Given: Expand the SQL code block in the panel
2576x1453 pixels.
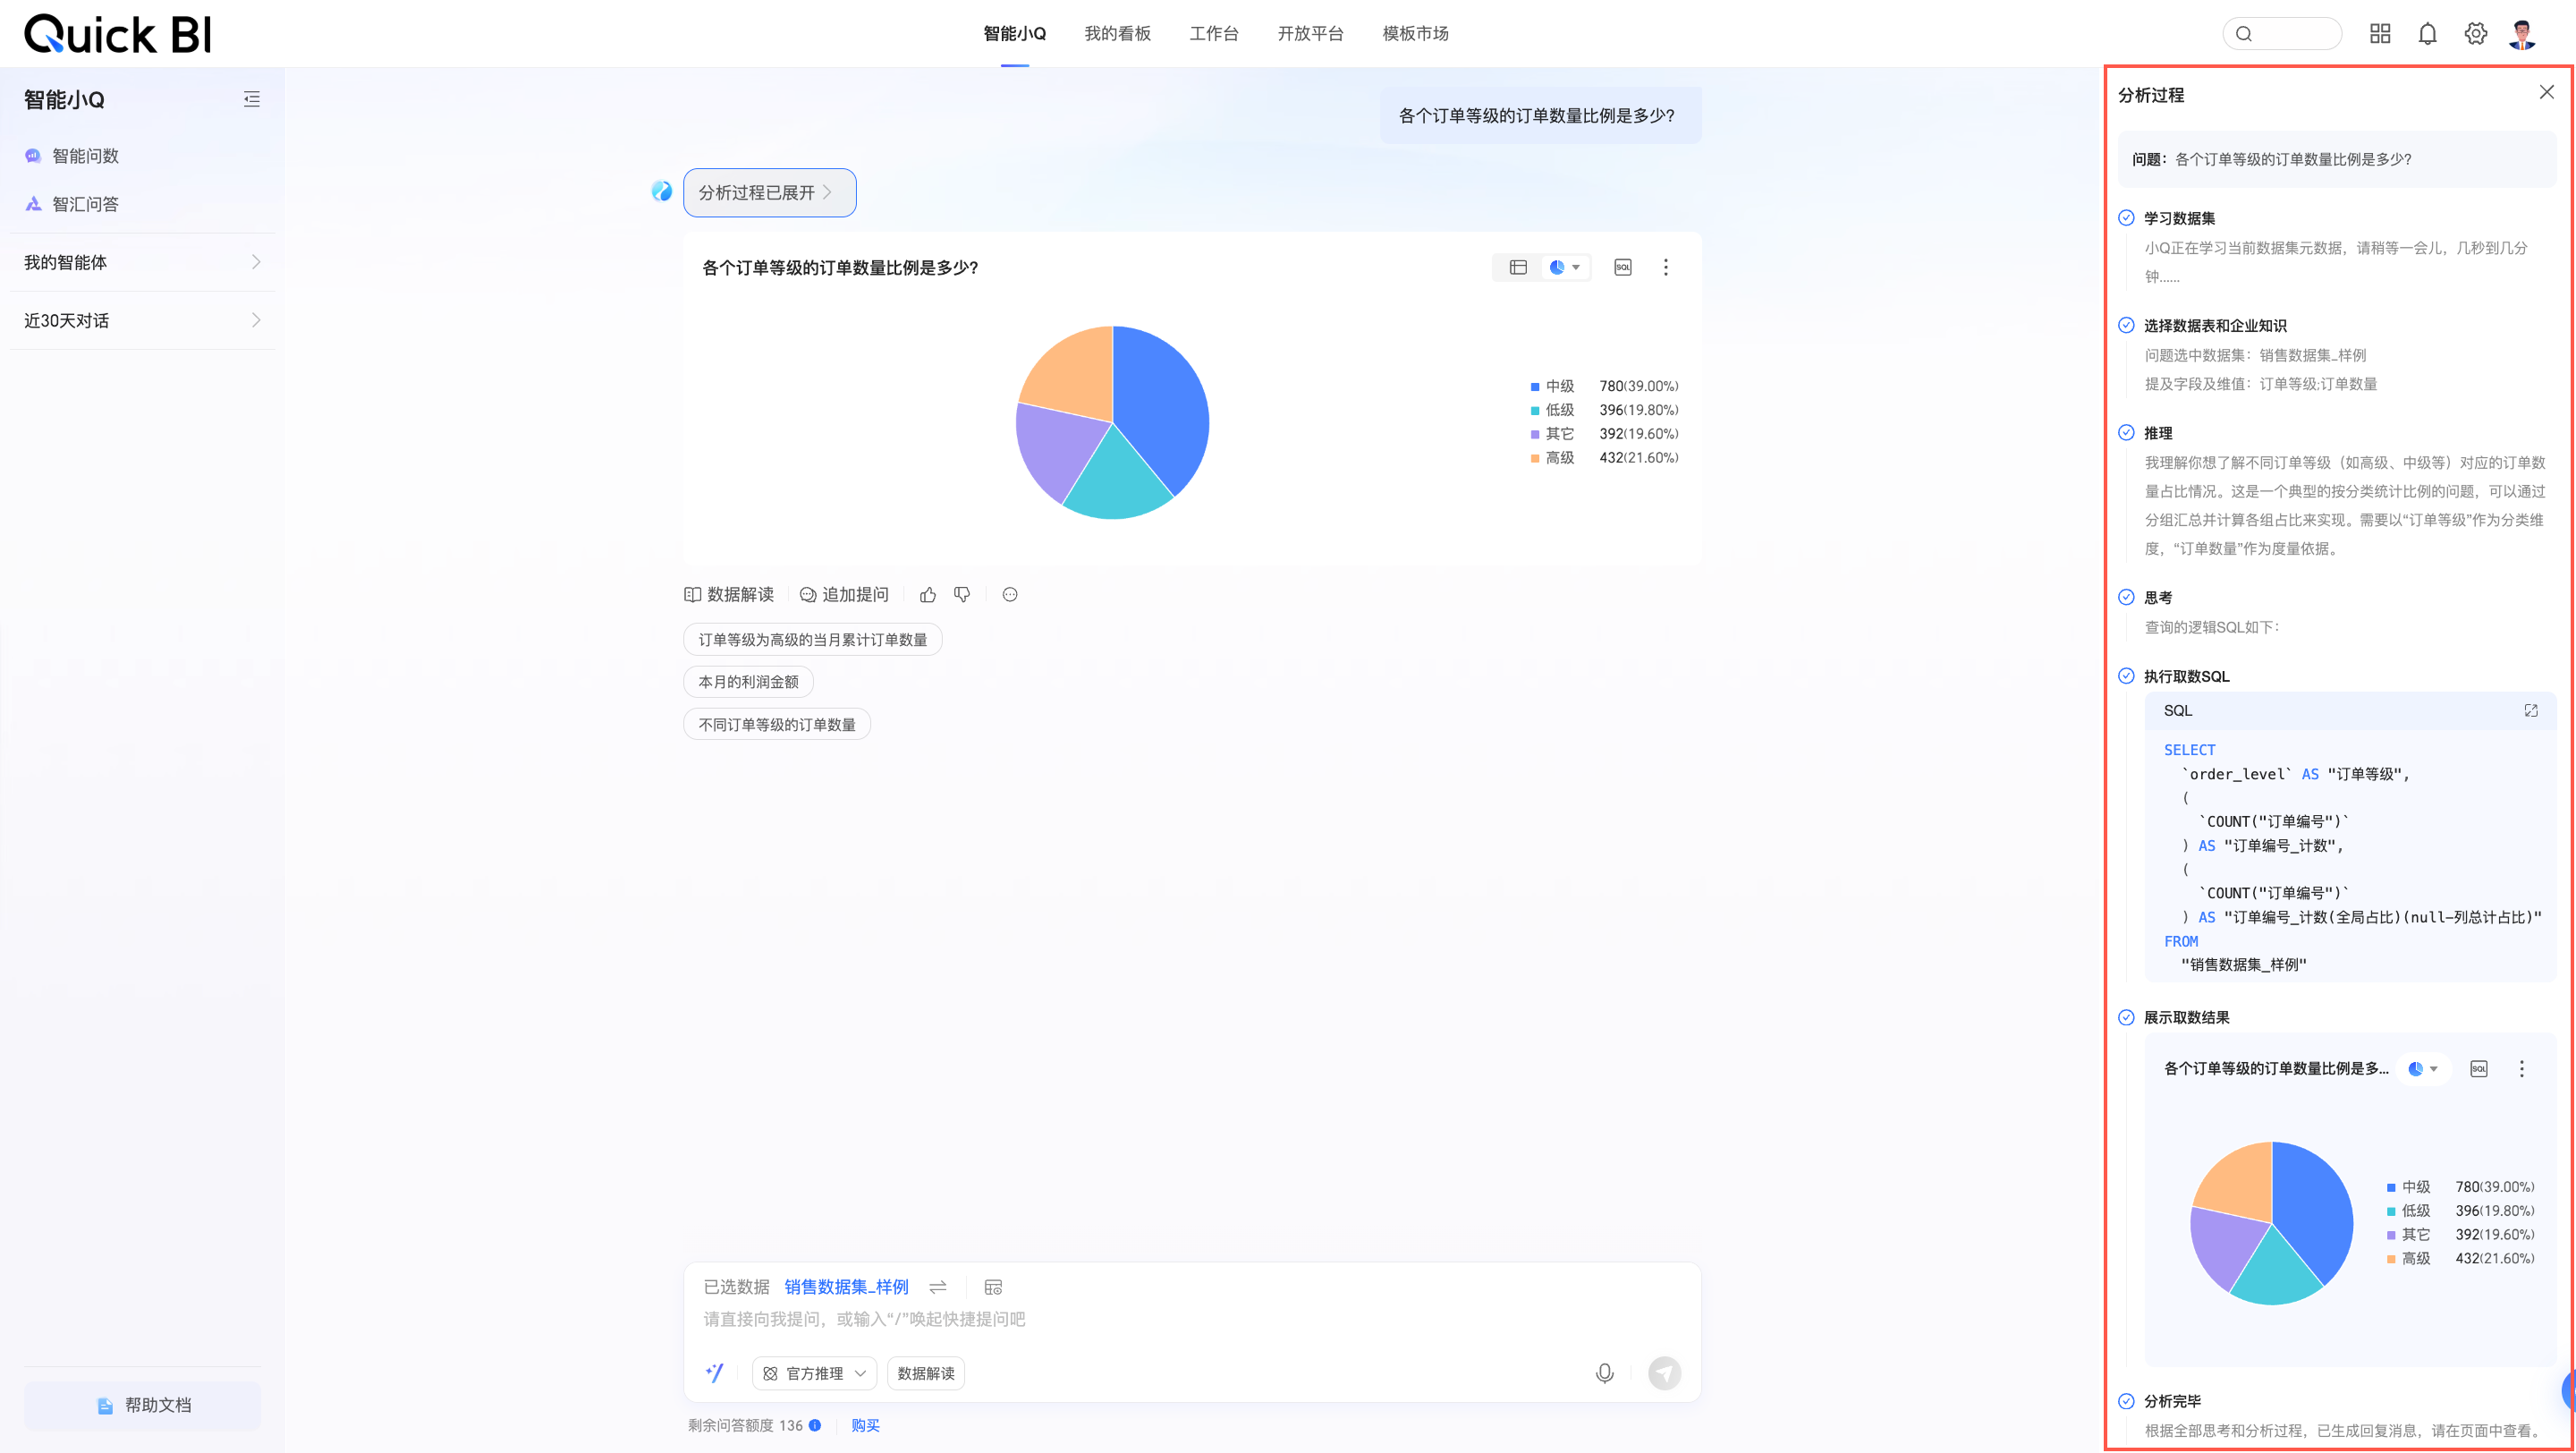Looking at the screenshot, I should 2531,710.
